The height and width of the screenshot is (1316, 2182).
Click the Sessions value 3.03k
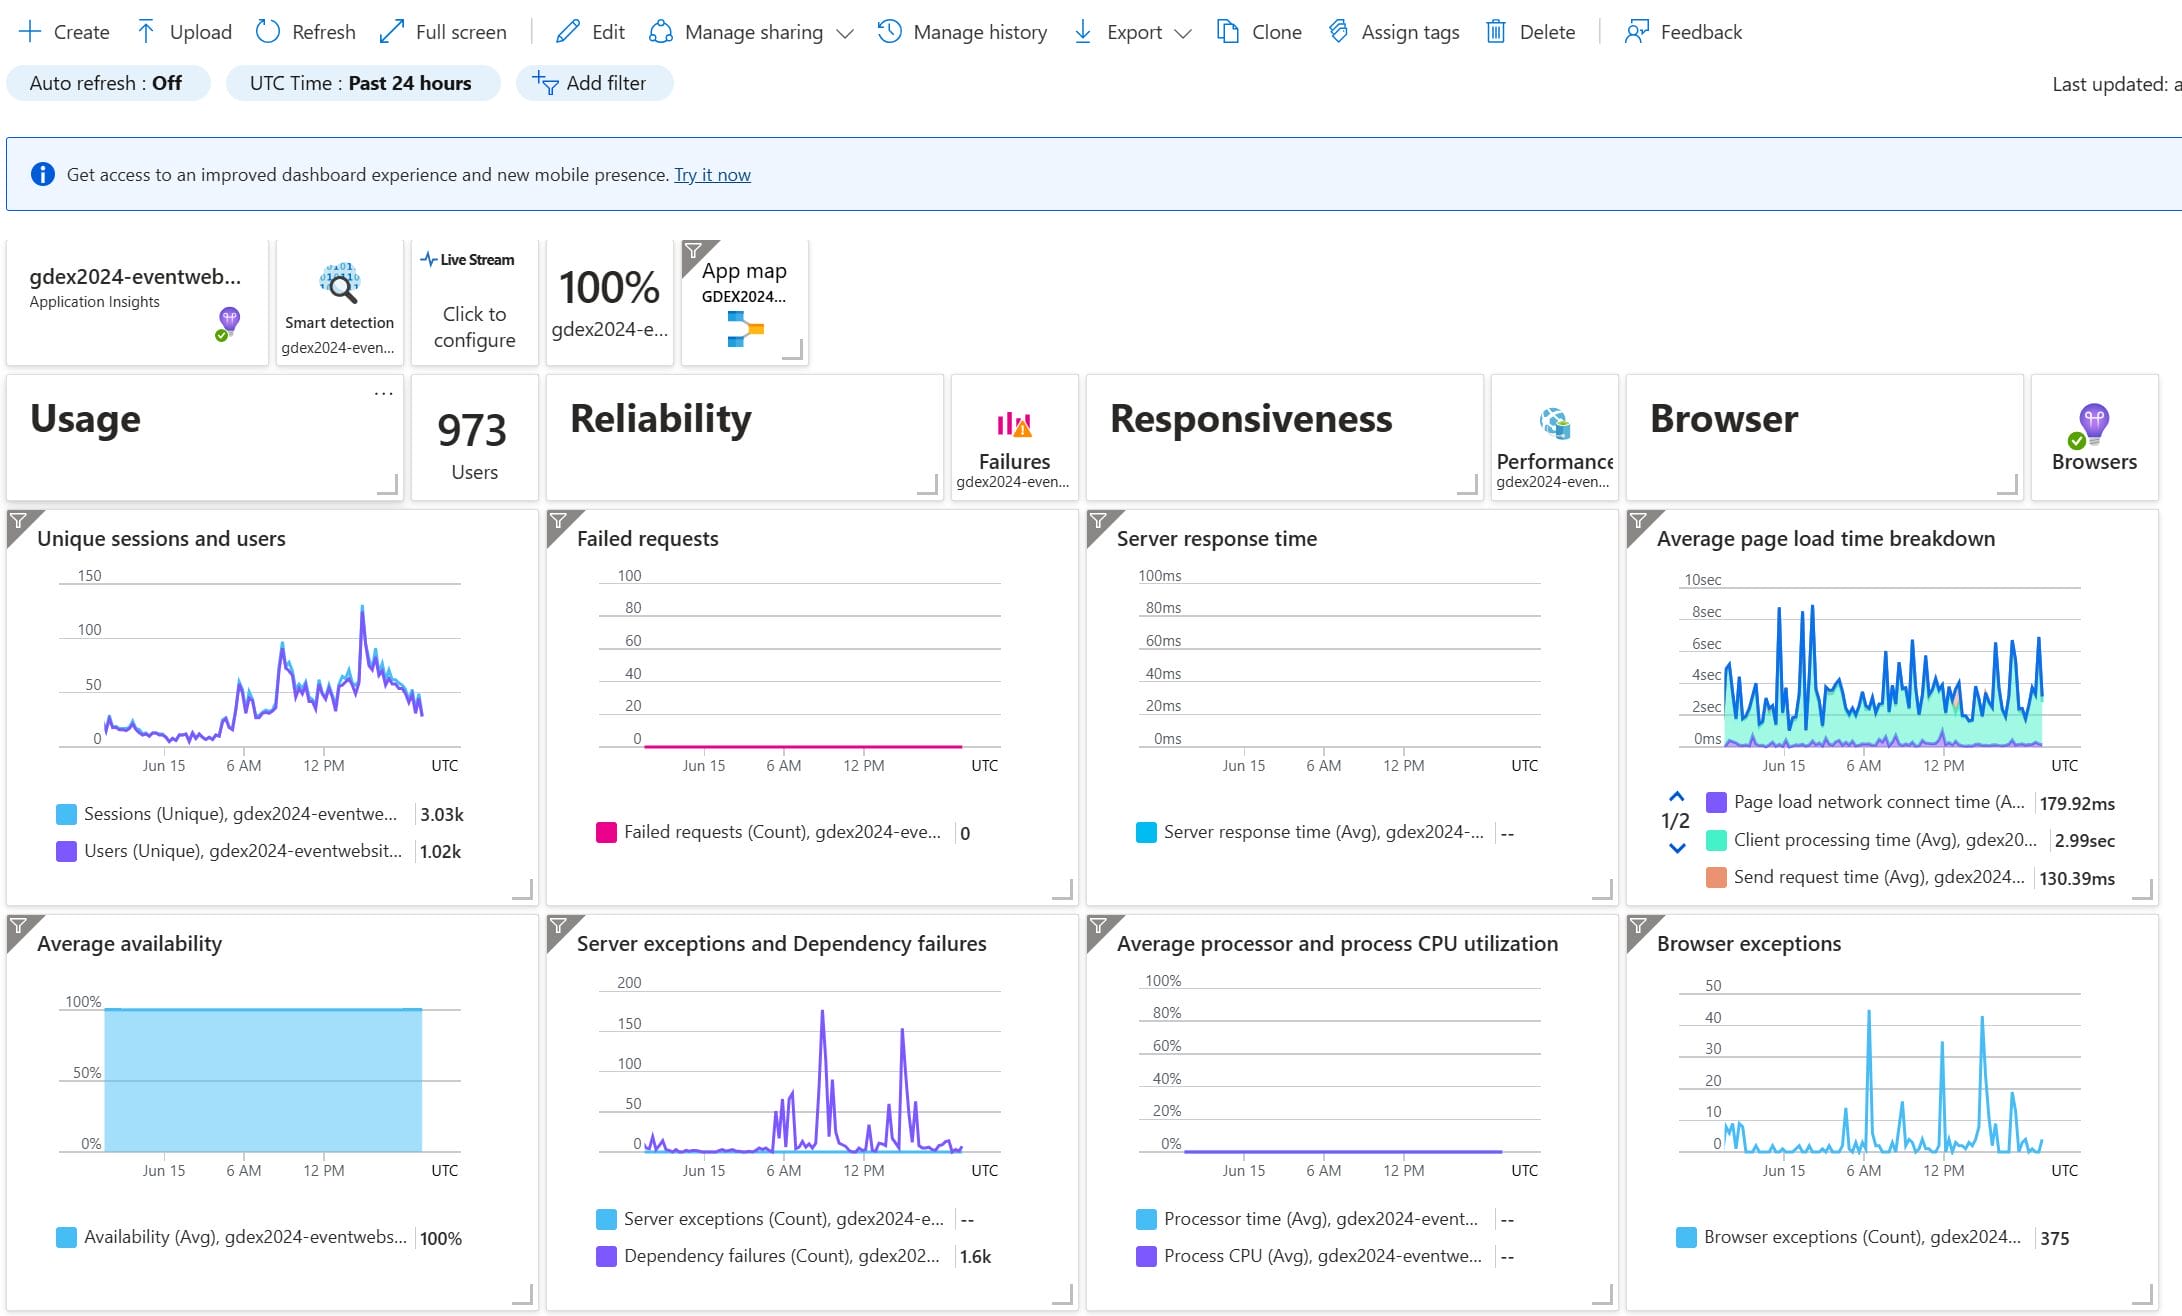coord(441,815)
